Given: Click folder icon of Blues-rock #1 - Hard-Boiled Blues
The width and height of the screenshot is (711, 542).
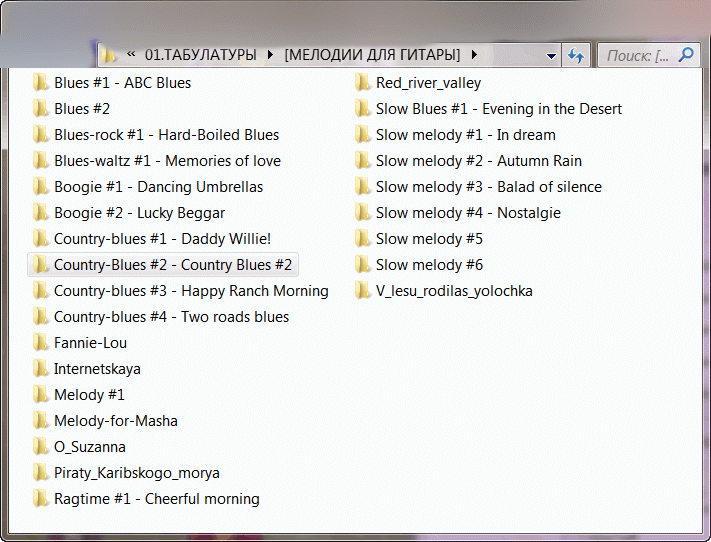Looking at the screenshot, I should [x=40, y=135].
